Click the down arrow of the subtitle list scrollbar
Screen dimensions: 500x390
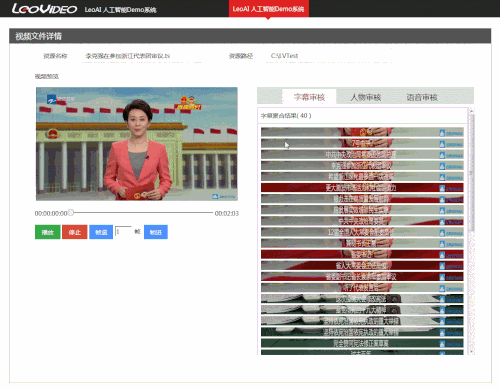(471, 351)
